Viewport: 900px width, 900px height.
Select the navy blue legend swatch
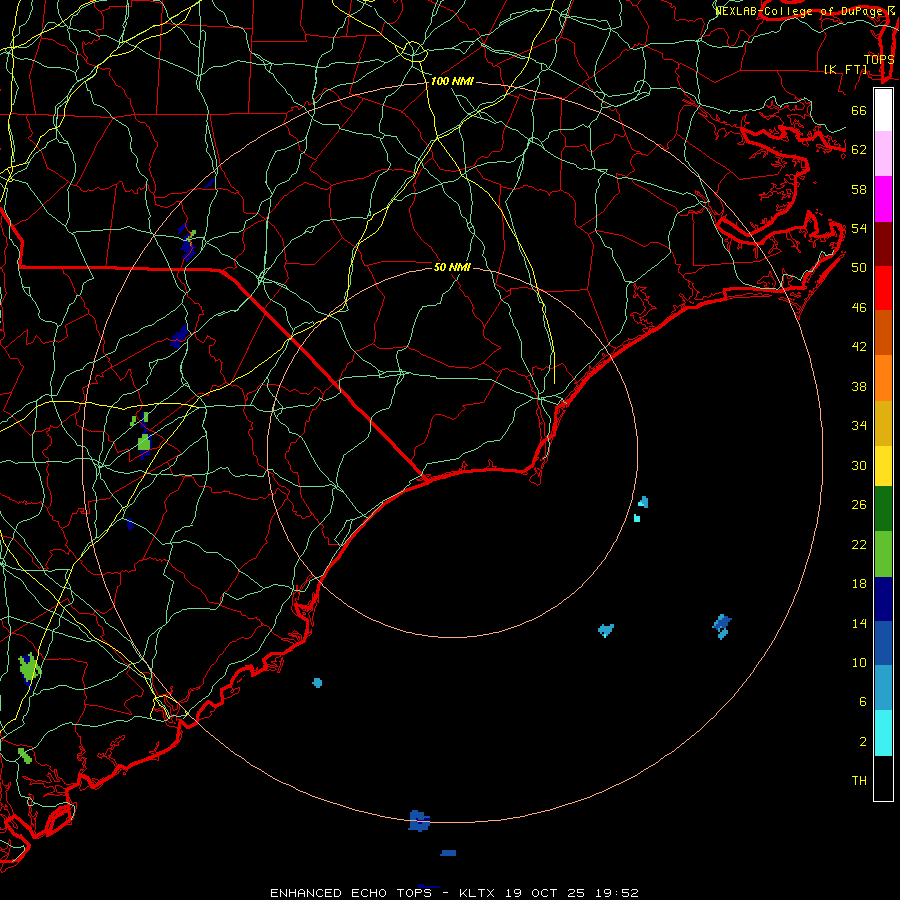point(883,599)
